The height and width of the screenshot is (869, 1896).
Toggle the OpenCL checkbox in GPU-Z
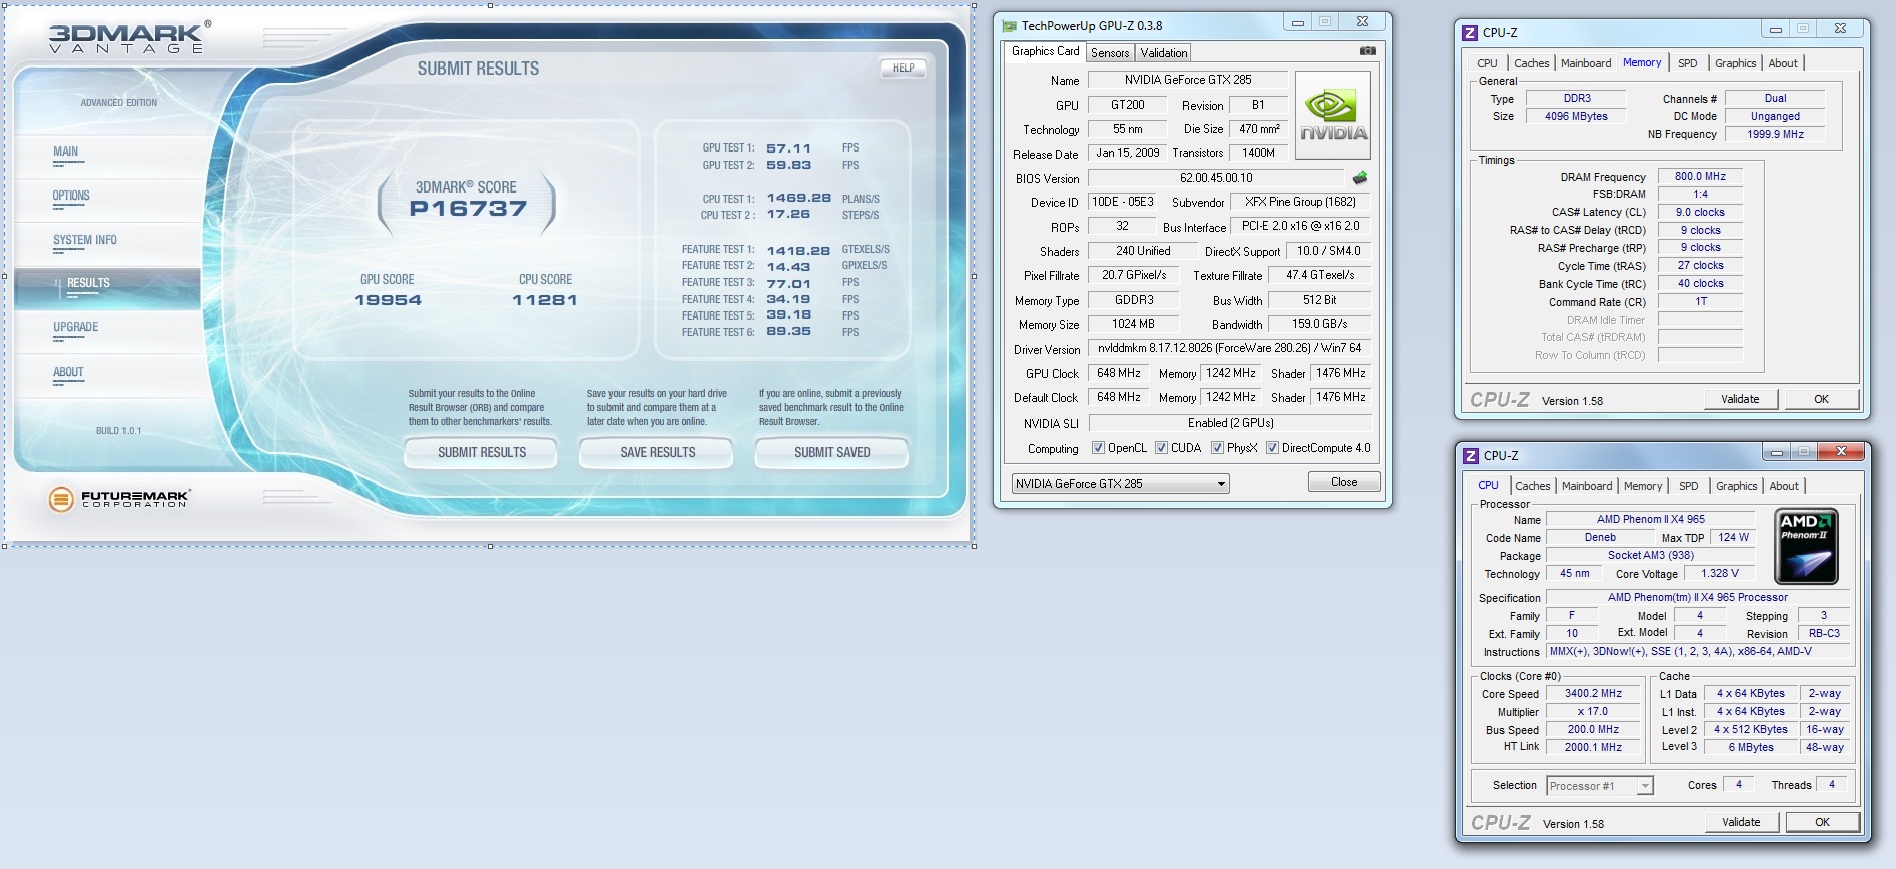[1098, 448]
